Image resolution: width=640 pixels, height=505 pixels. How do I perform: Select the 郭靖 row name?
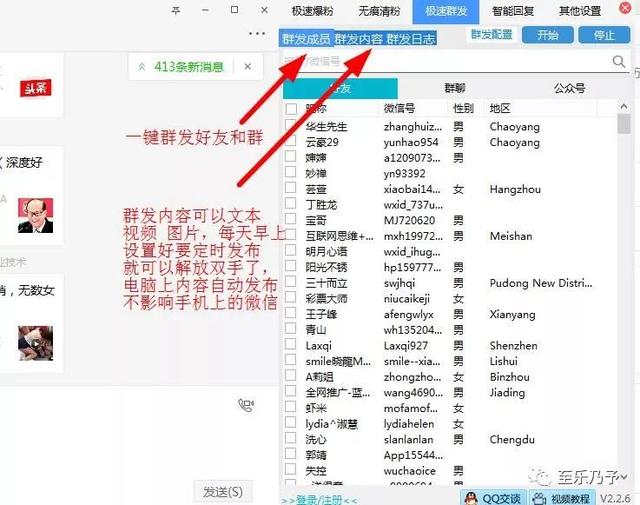pos(316,455)
